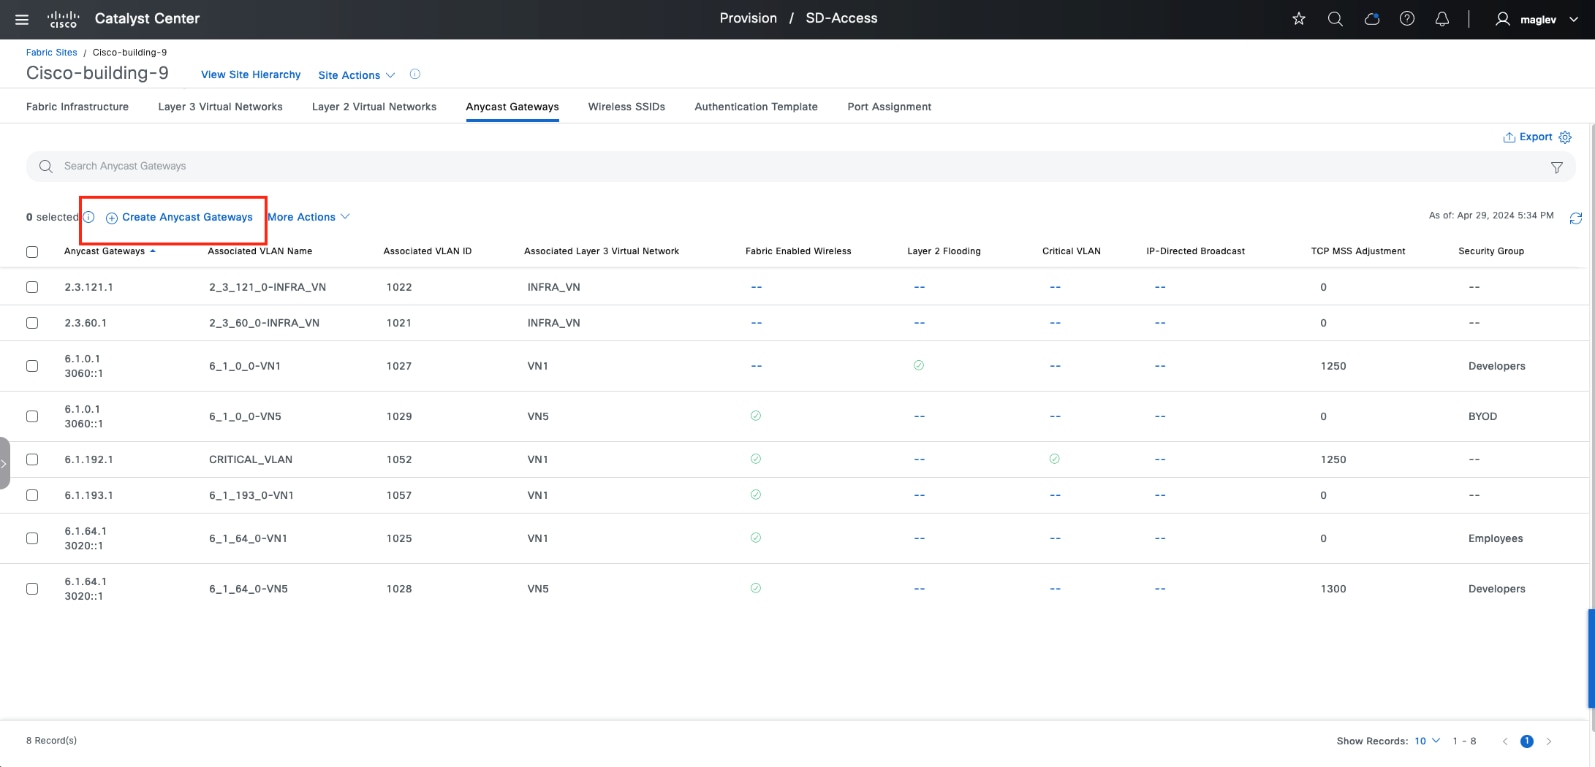Image resolution: width=1595 pixels, height=767 pixels.
Task: Expand the More Actions dropdown
Action: coord(308,217)
